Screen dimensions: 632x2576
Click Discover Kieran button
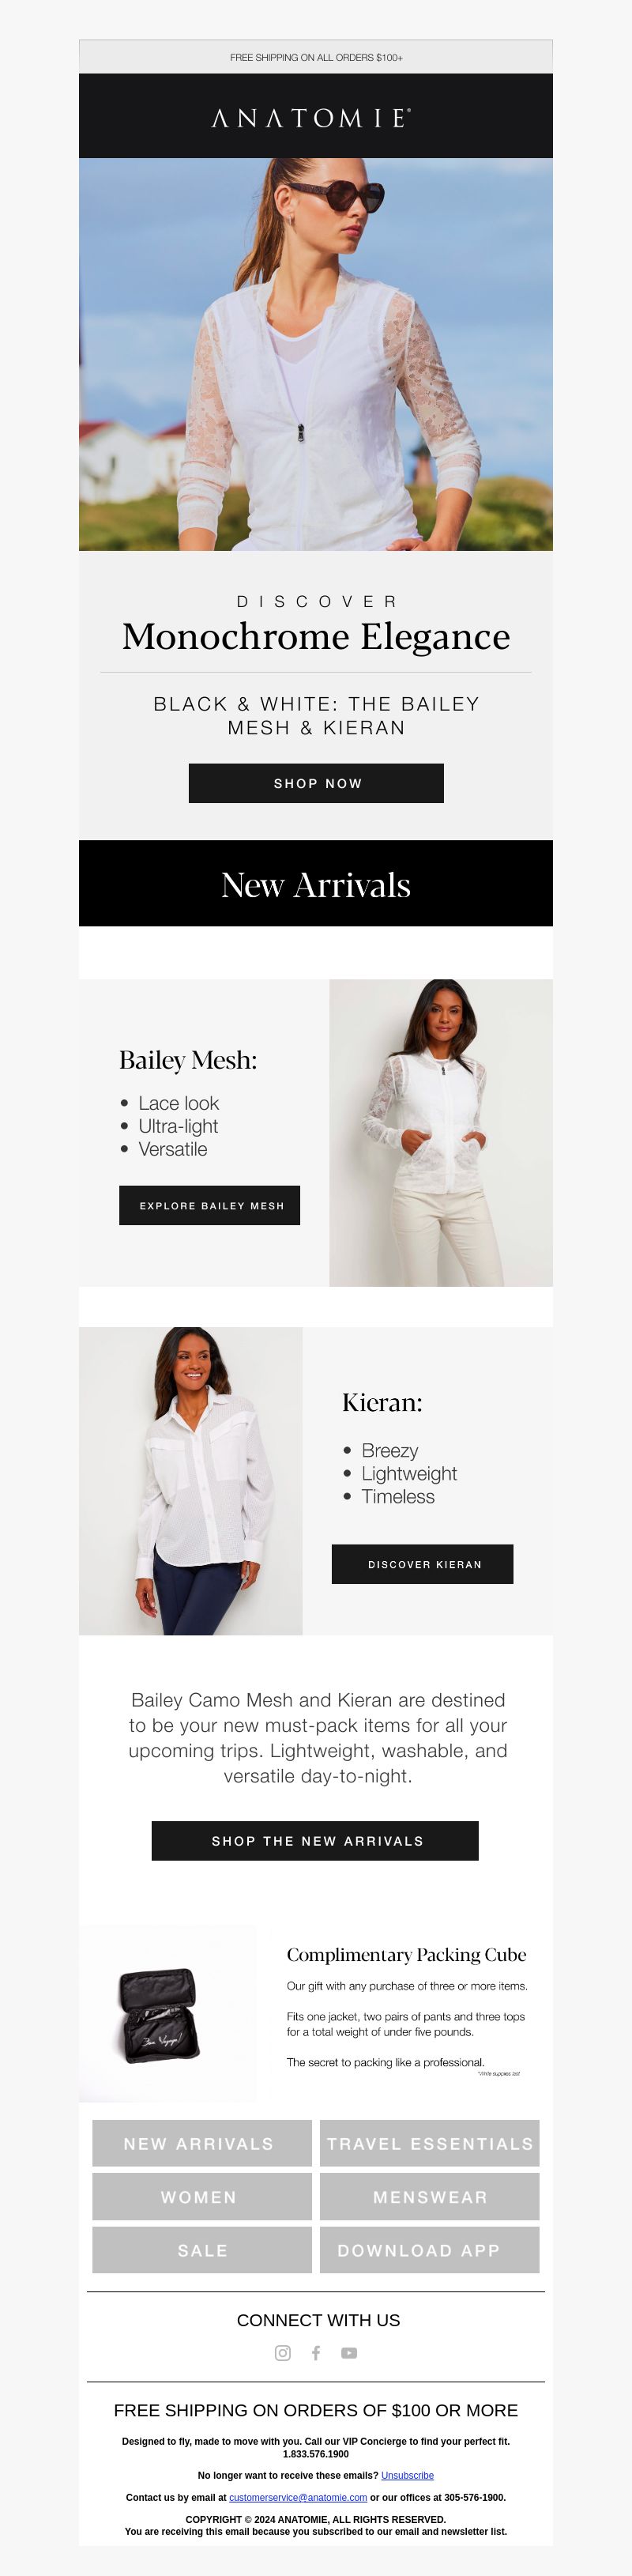click(423, 1564)
